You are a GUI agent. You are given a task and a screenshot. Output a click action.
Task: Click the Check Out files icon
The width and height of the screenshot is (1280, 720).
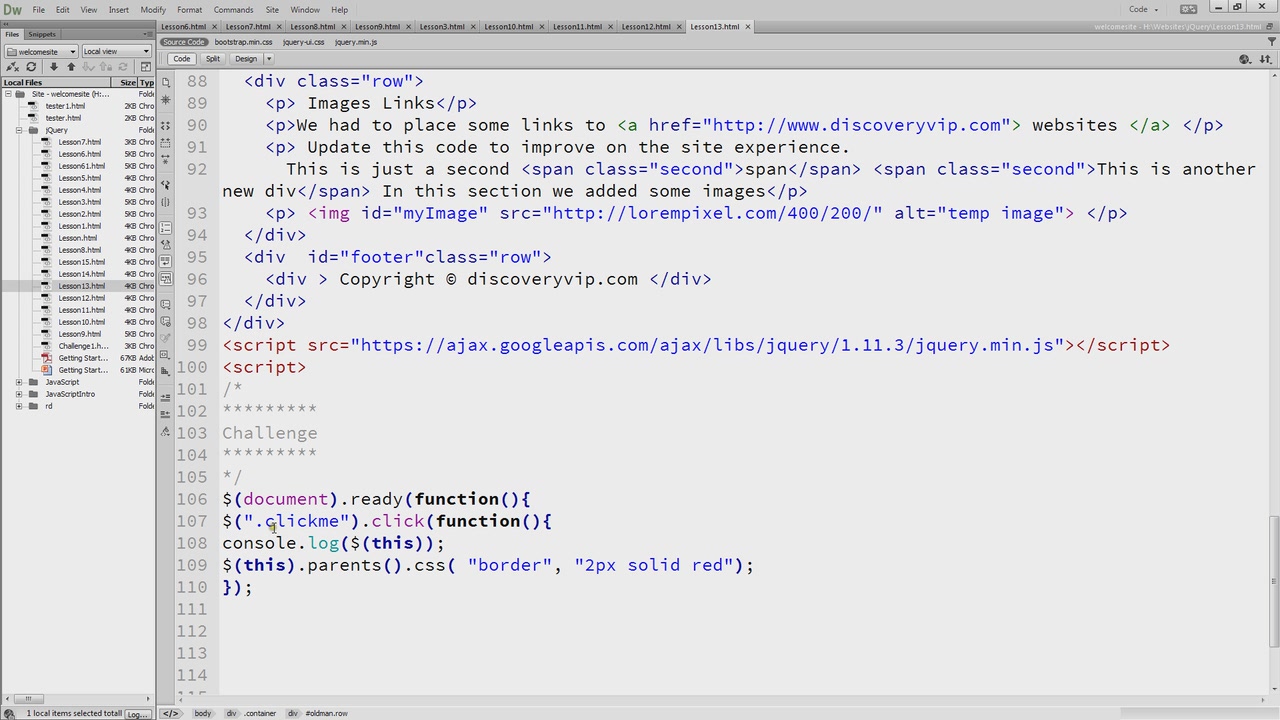88,67
